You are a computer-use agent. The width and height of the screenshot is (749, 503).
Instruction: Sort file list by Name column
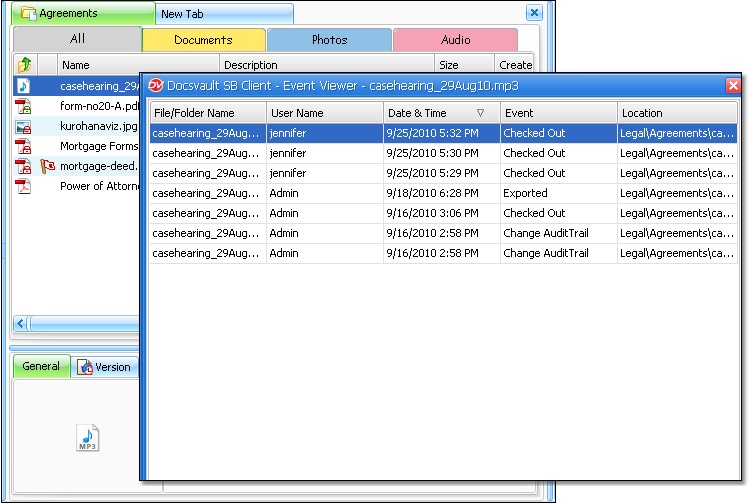click(138, 64)
